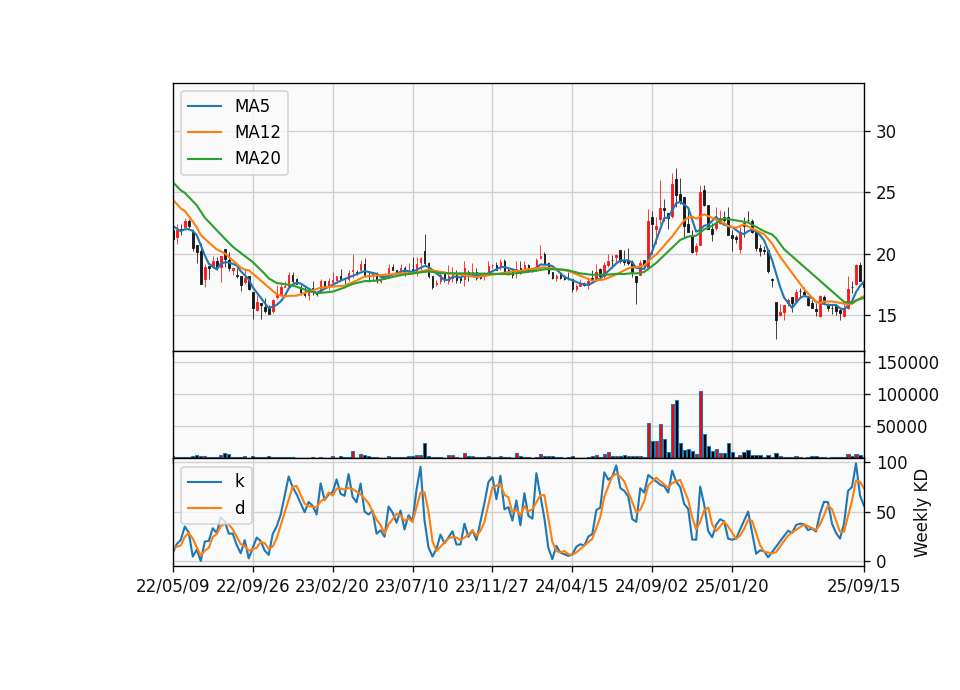Click the KD axis value 100

[x=891, y=463]
